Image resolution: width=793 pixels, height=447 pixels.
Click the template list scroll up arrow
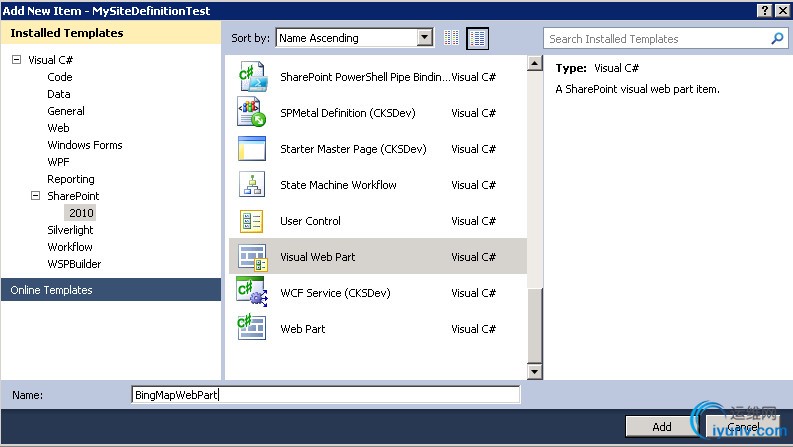pyautogui.click(x=535, y=63)
